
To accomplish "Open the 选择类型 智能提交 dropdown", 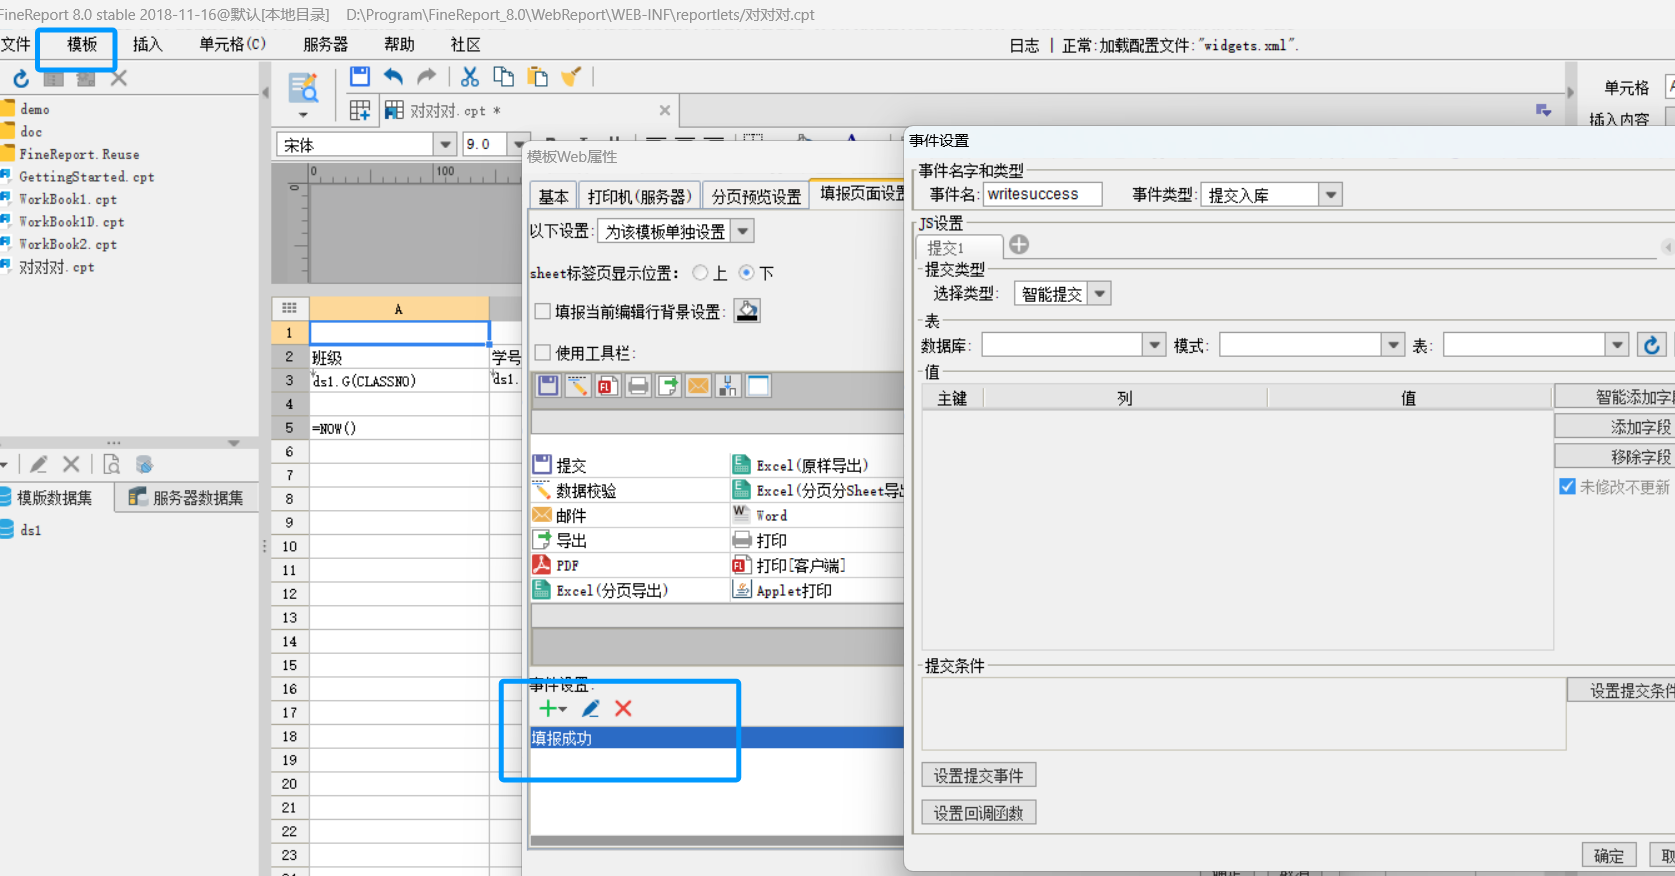I will click(x=1100, y=294).
